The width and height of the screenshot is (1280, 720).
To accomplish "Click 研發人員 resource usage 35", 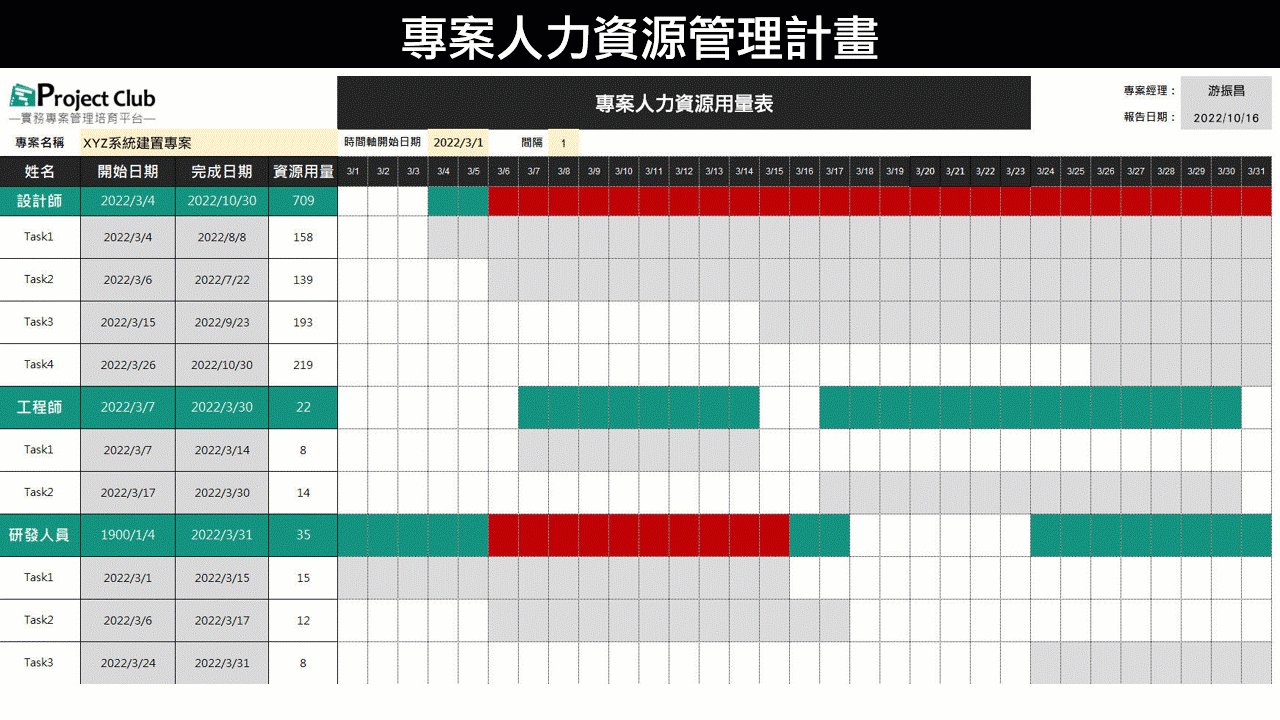I will point(303,535).
